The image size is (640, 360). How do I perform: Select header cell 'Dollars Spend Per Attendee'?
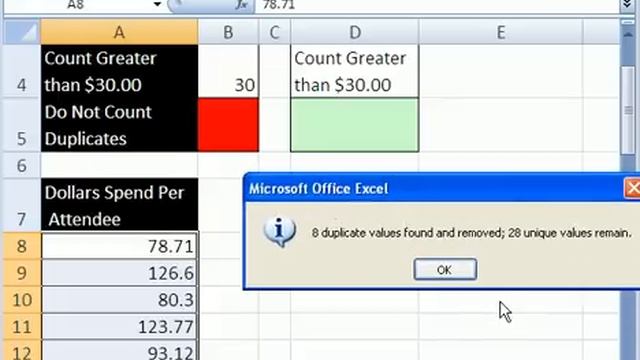point(119,205)
